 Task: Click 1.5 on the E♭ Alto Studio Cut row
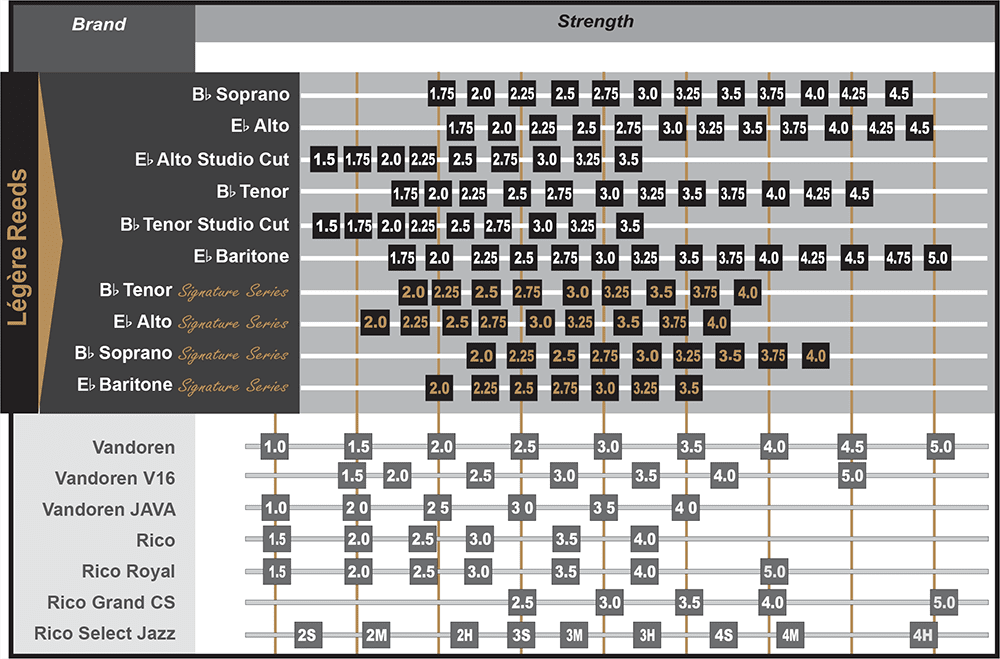click(x=324, y=159)
